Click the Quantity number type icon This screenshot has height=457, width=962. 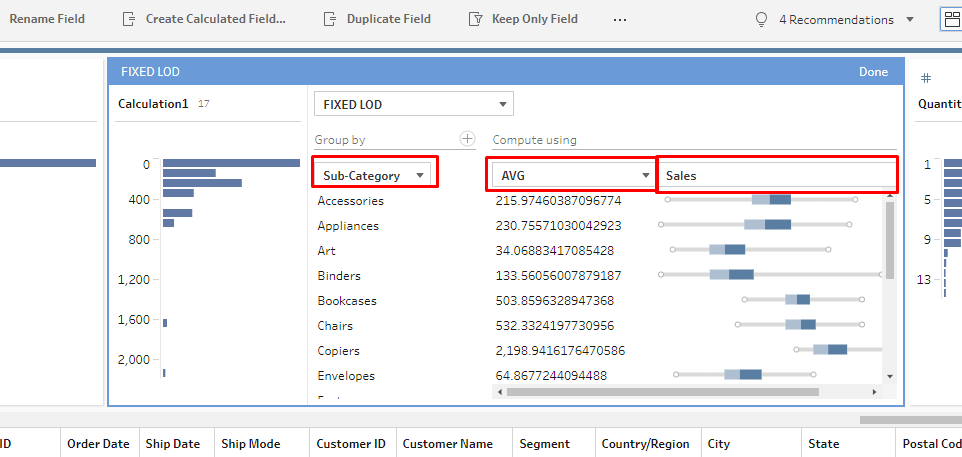926,78
